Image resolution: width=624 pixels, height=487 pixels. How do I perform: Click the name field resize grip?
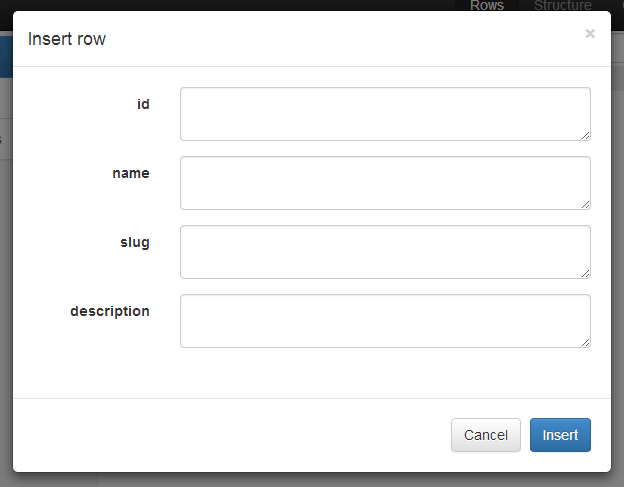585,205
